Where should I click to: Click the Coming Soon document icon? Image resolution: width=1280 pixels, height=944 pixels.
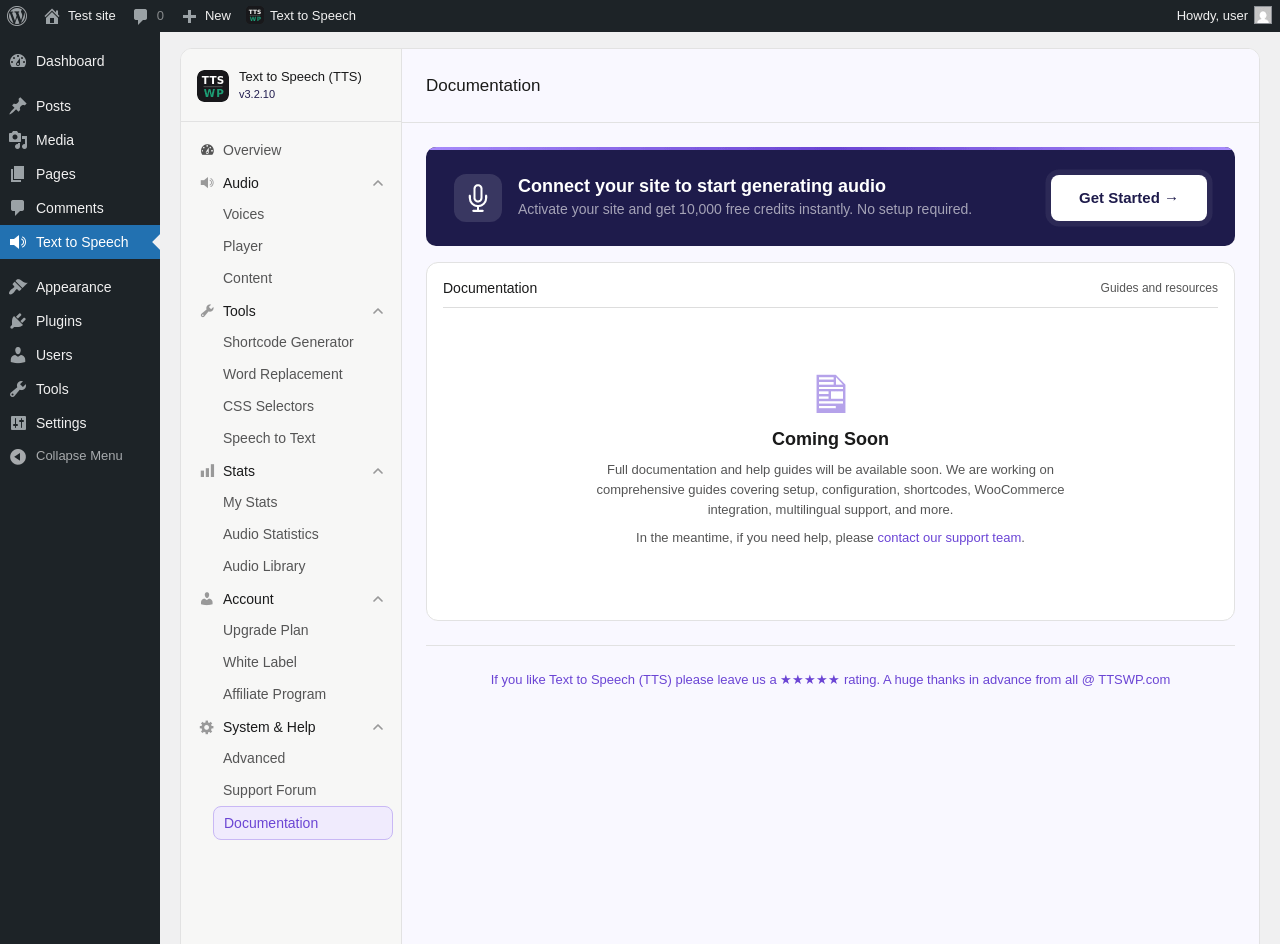(x=830, y=394)
